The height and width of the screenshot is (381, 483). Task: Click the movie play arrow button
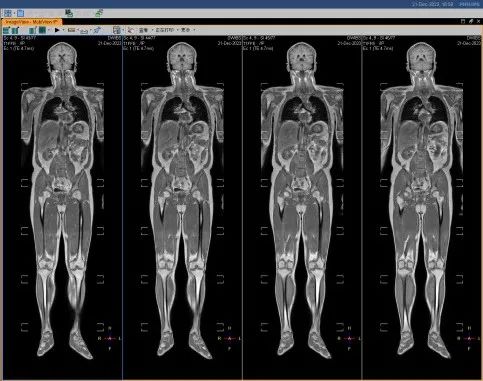(57, 30)
